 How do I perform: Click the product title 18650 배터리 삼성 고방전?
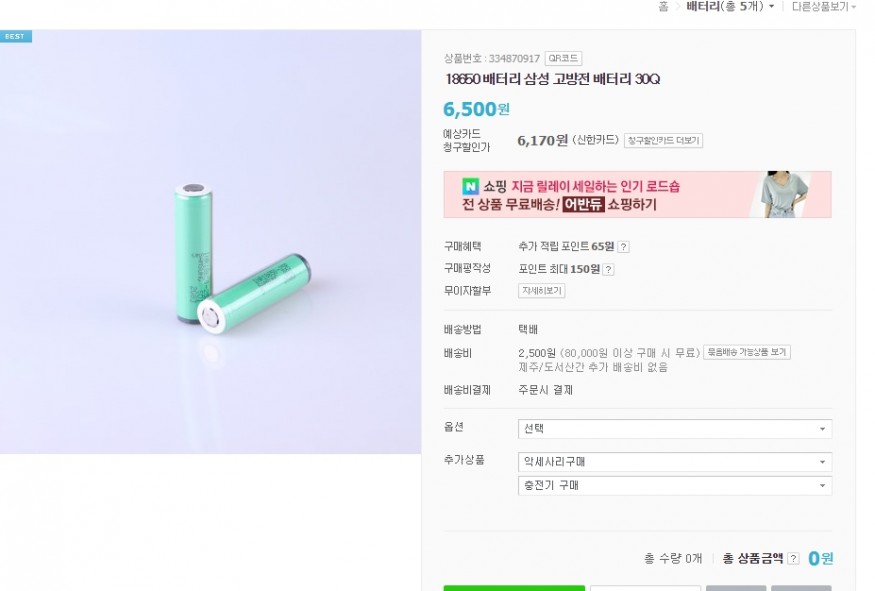pyautogui.click(x=552, y=80)
